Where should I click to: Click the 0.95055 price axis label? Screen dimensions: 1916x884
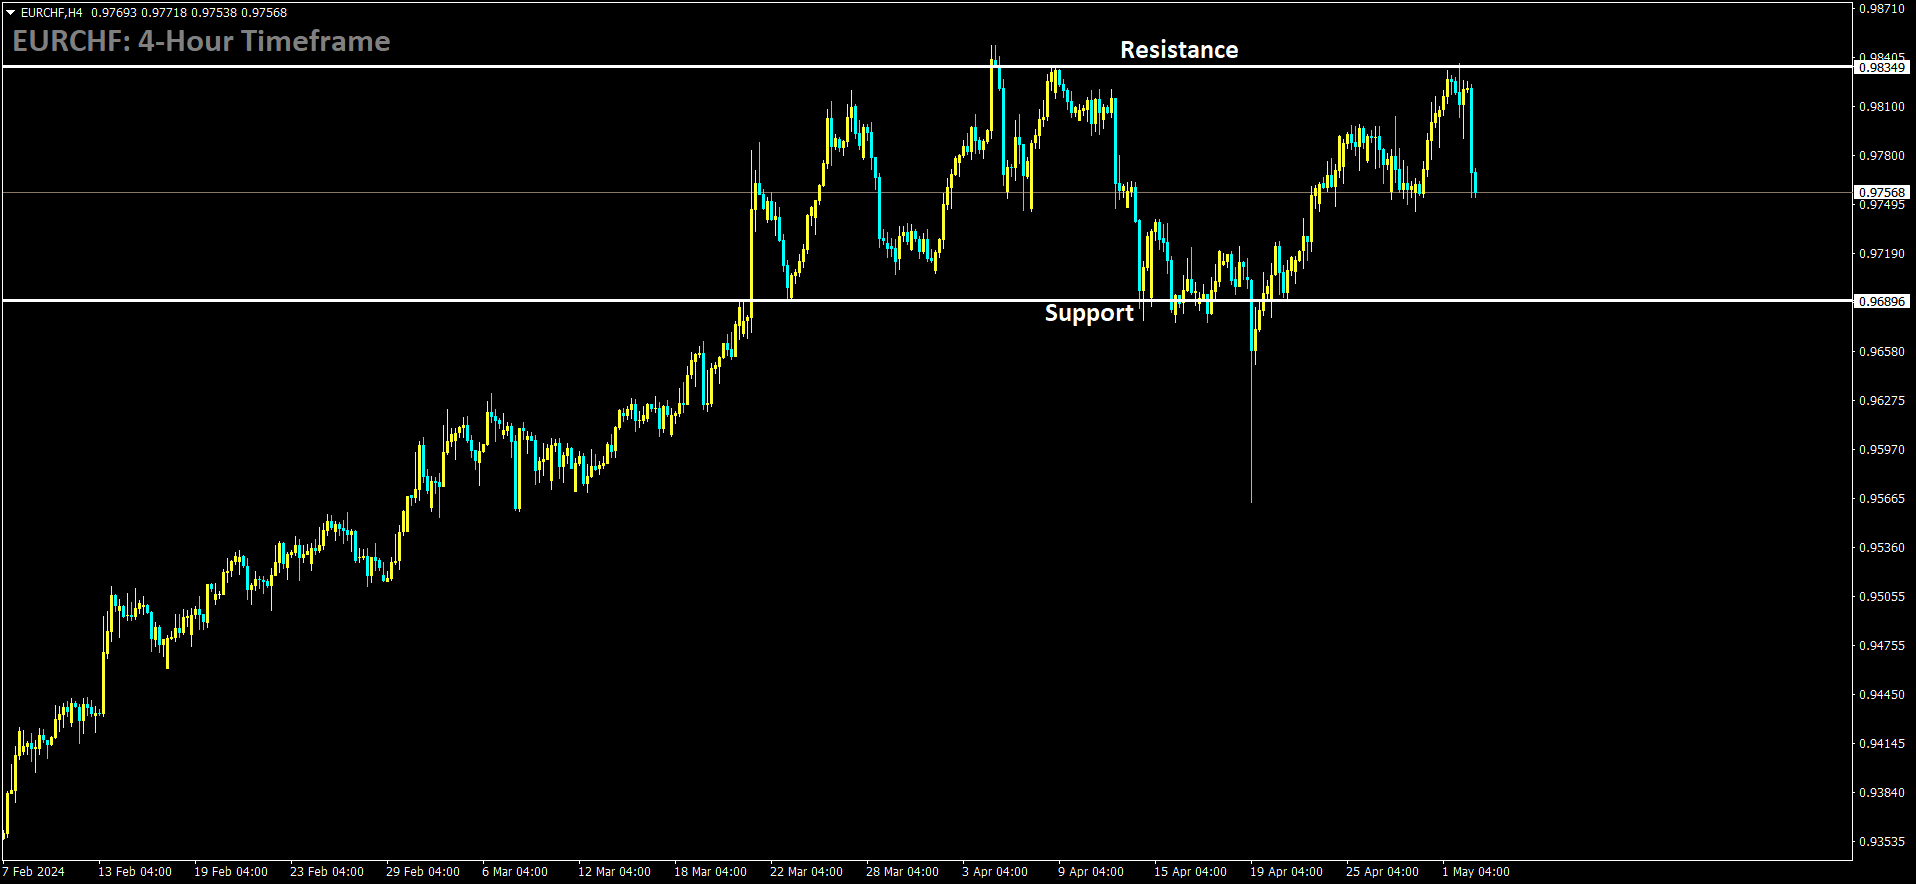click(1882, 597)
